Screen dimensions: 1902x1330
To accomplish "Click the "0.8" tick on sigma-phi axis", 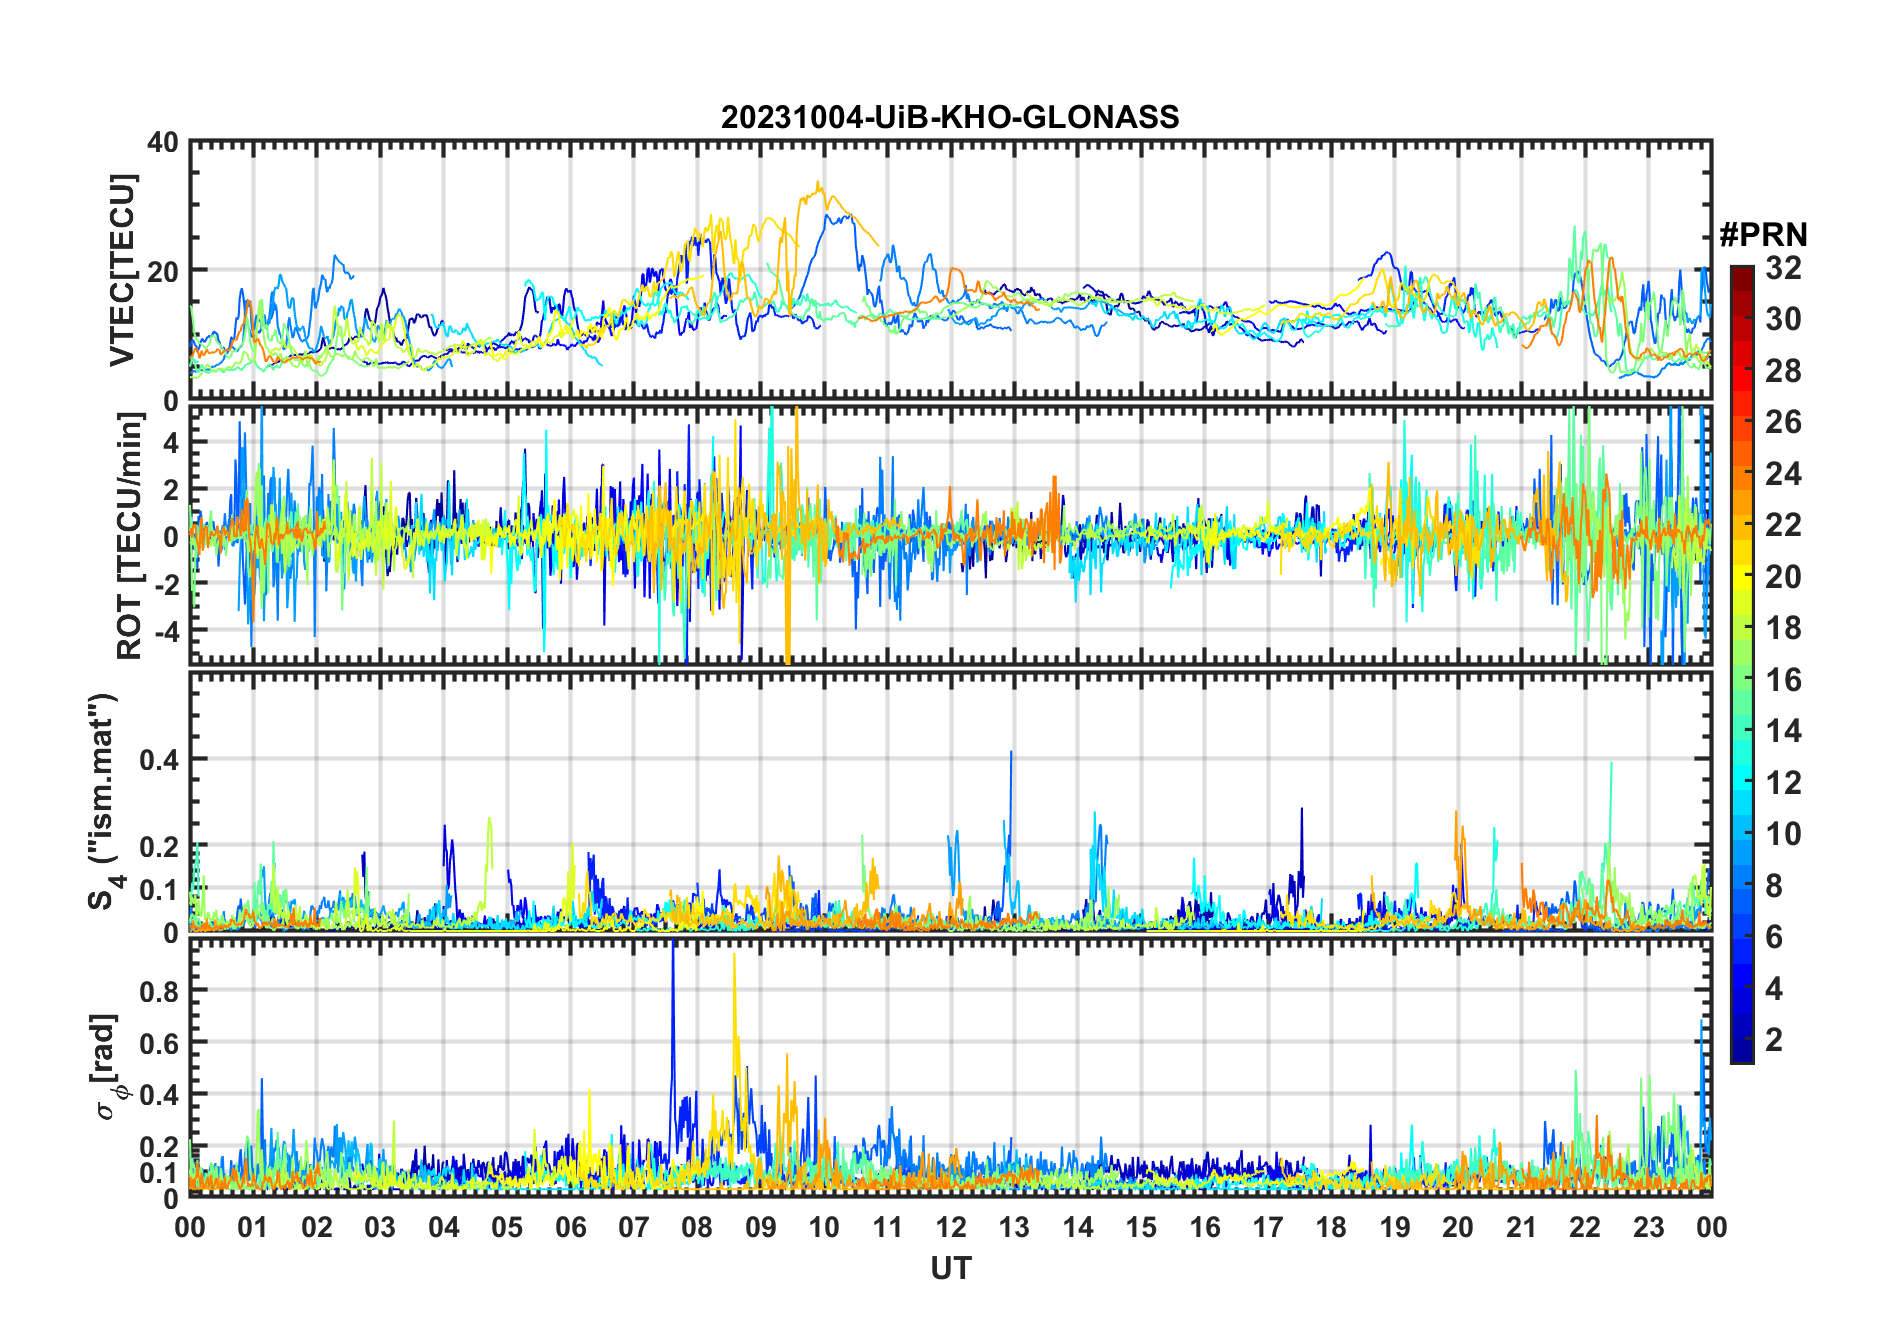I will coord(158,991).
